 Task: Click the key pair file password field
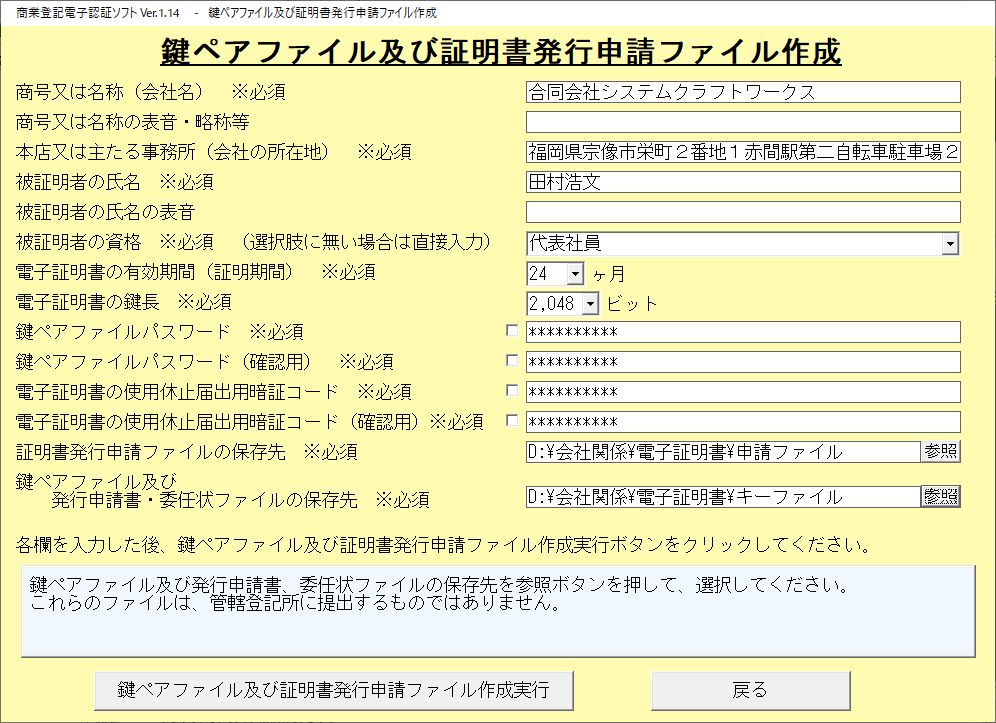pos(742,332)
